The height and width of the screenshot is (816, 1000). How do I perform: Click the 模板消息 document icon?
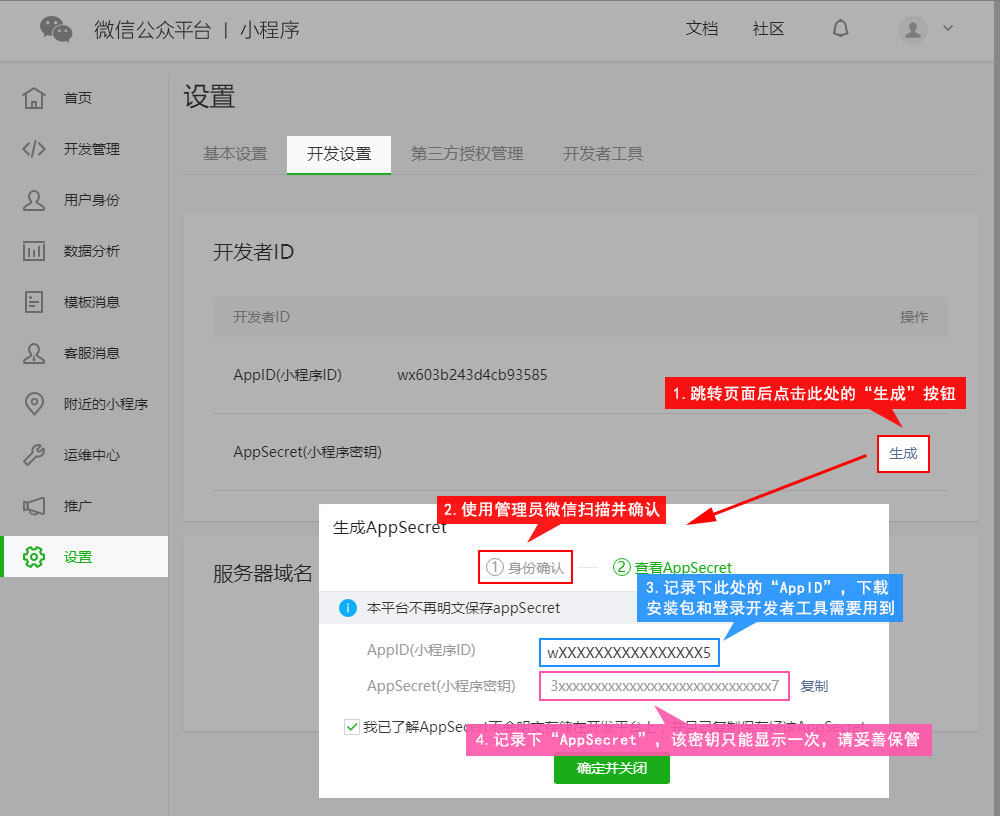click(34, 302)
